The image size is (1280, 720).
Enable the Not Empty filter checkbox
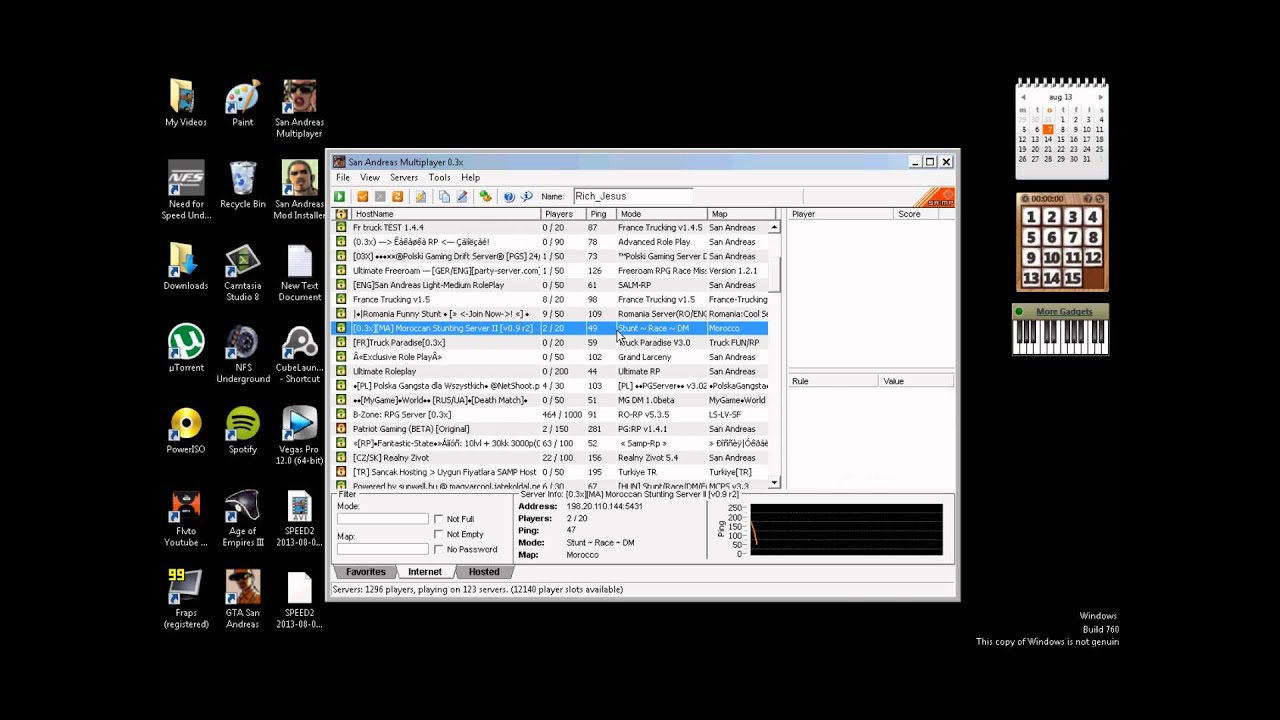pos(439,534)
